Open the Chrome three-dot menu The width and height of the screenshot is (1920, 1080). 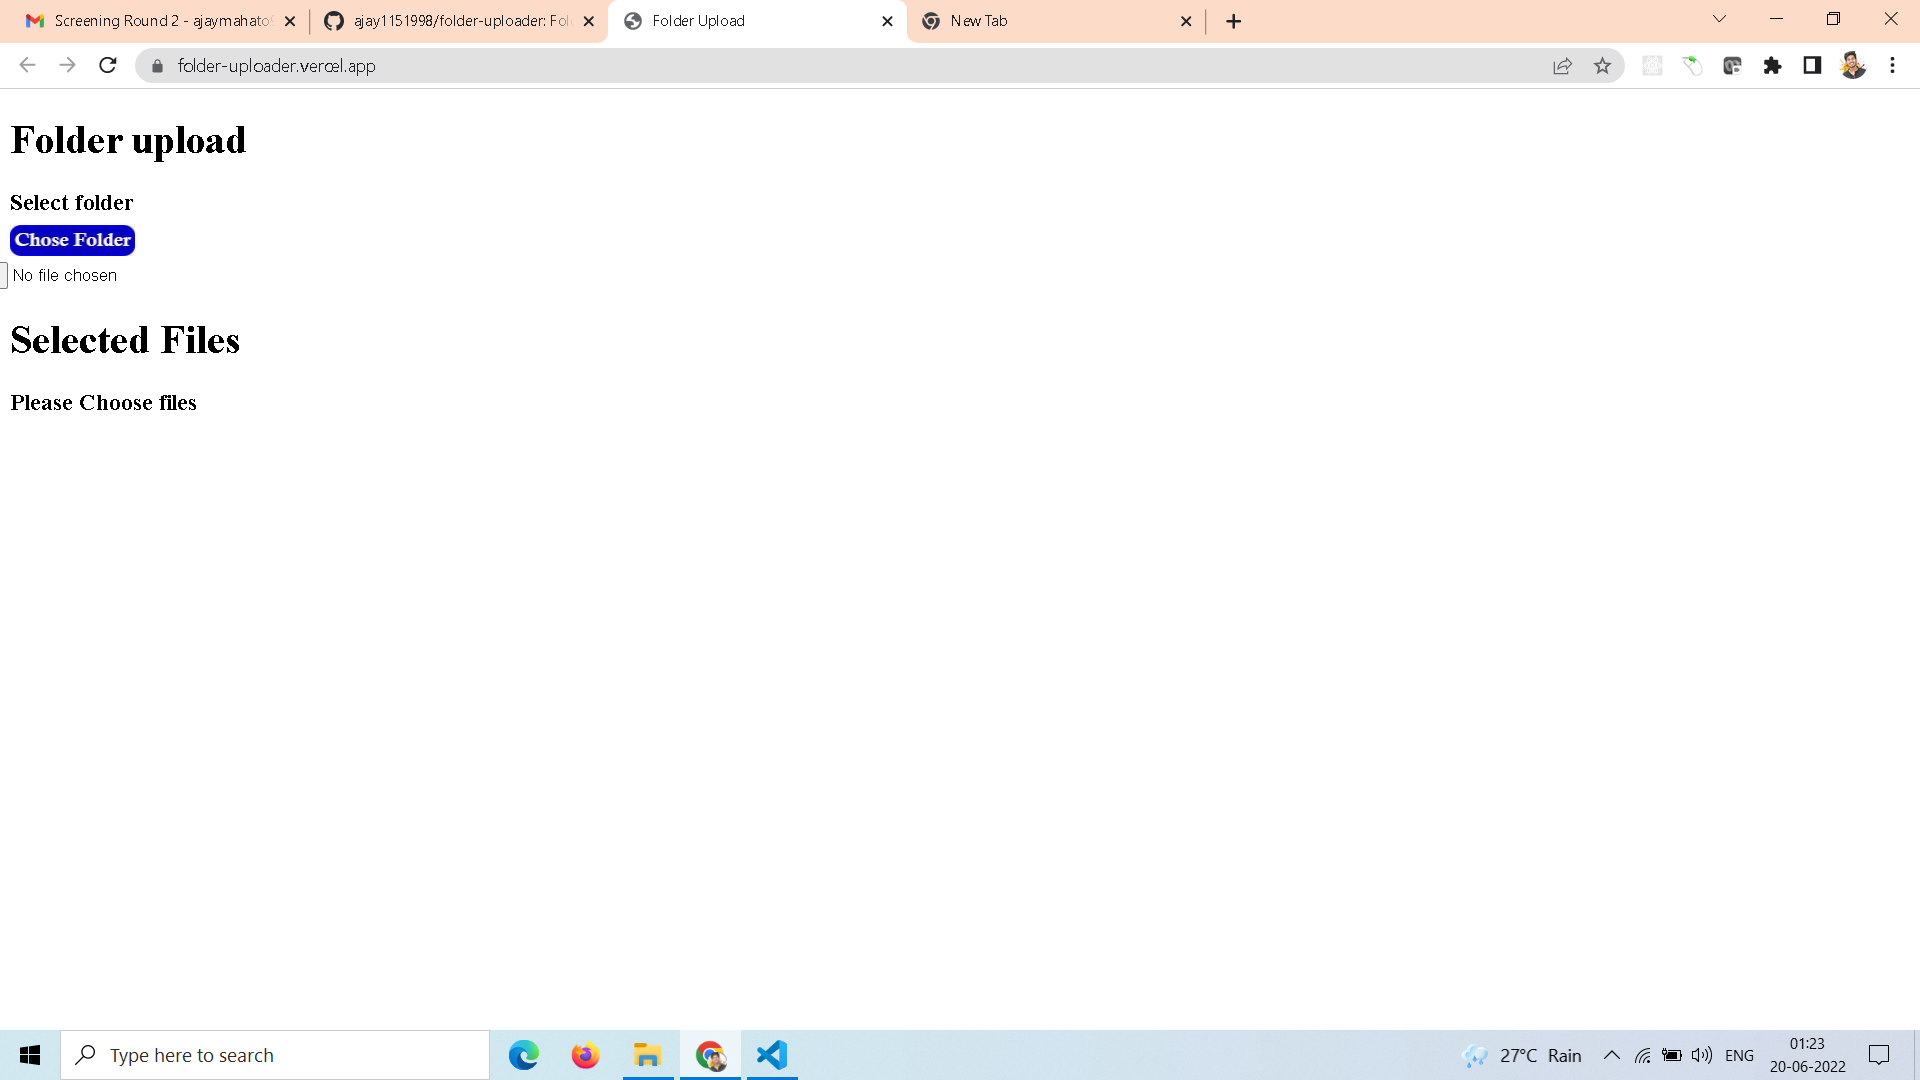(x=1892, y=65)
